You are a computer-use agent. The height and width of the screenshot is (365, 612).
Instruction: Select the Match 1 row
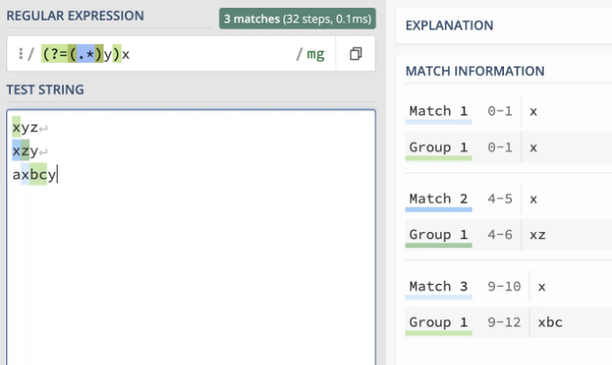click(x=508, y=111)
